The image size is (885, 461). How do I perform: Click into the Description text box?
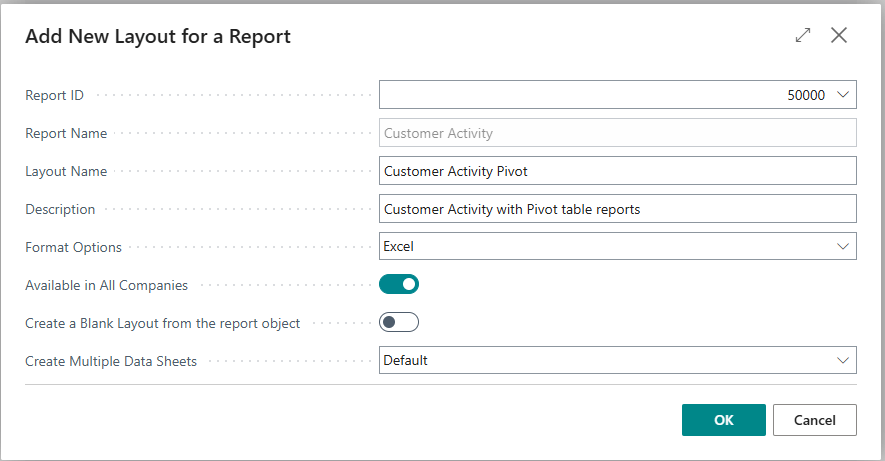617,209
